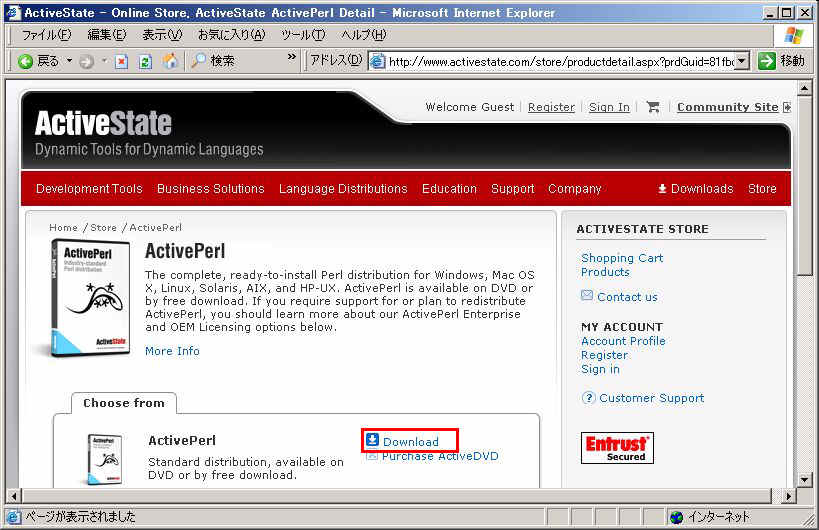Click the Sign In link in header
The width and height of the screenshot is (819, 530).
coord(609,107)
